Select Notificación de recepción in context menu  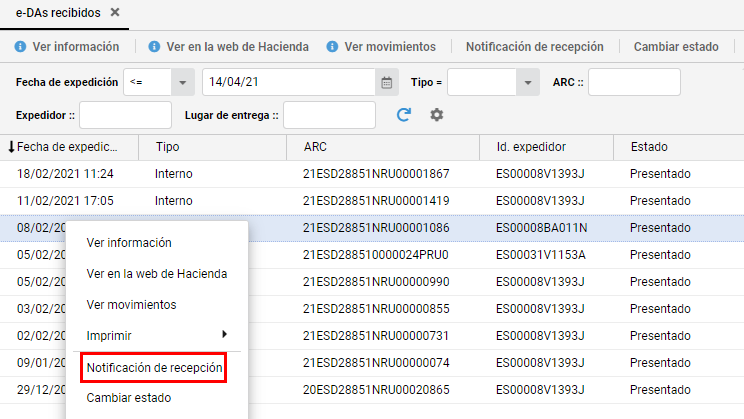[154, 368]
